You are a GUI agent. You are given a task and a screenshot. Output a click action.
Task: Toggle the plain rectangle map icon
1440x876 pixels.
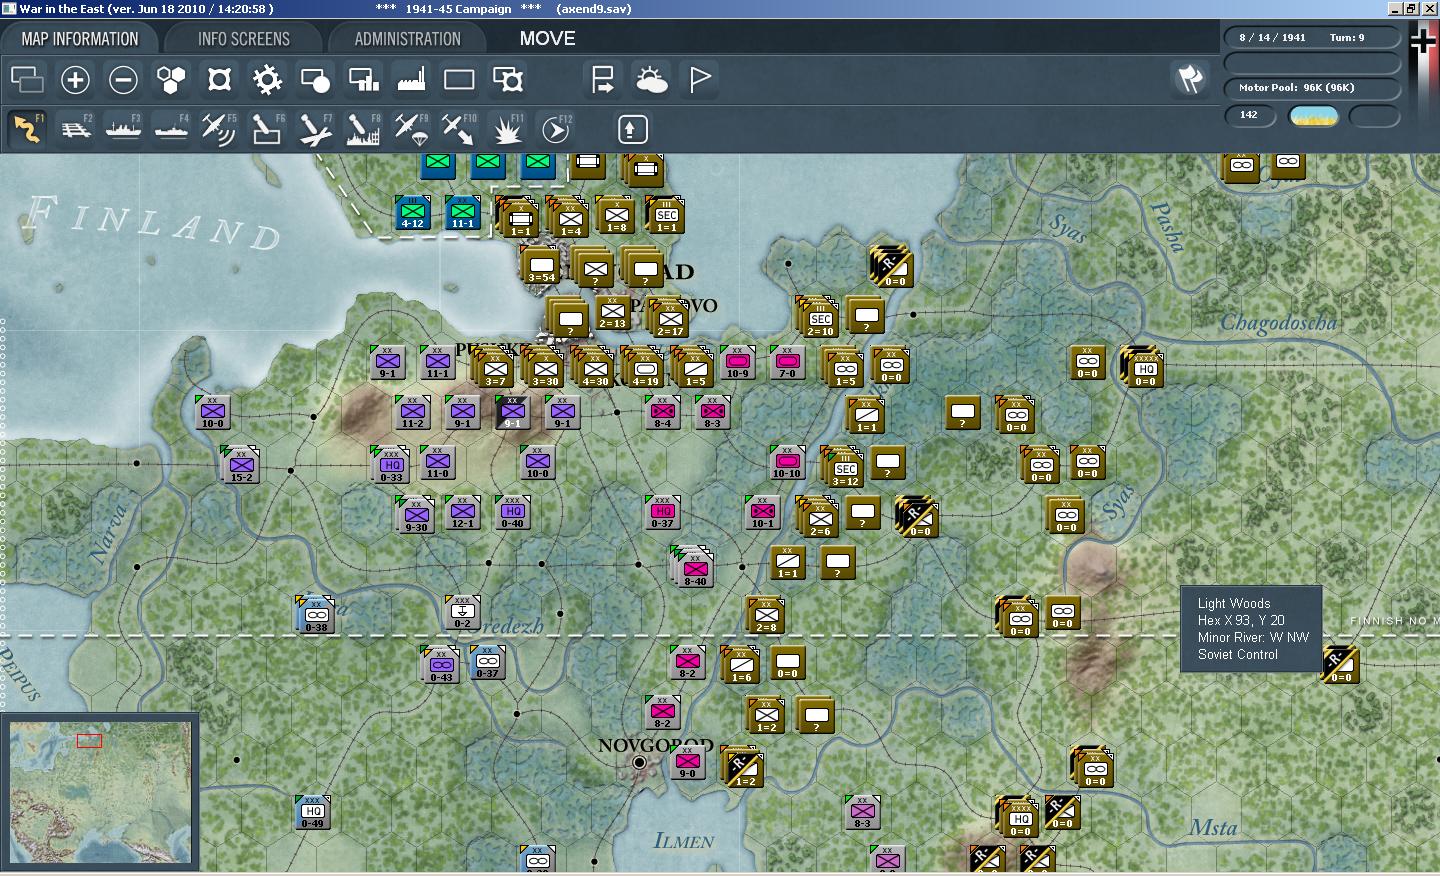(x=459, y=79)
